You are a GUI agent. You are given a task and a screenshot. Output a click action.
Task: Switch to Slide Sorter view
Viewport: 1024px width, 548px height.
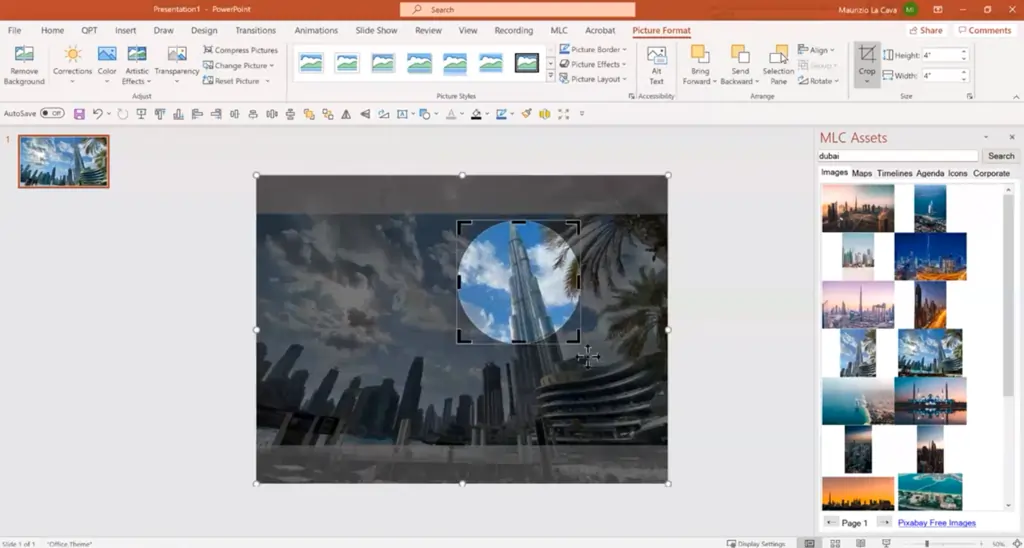point(835,543)
